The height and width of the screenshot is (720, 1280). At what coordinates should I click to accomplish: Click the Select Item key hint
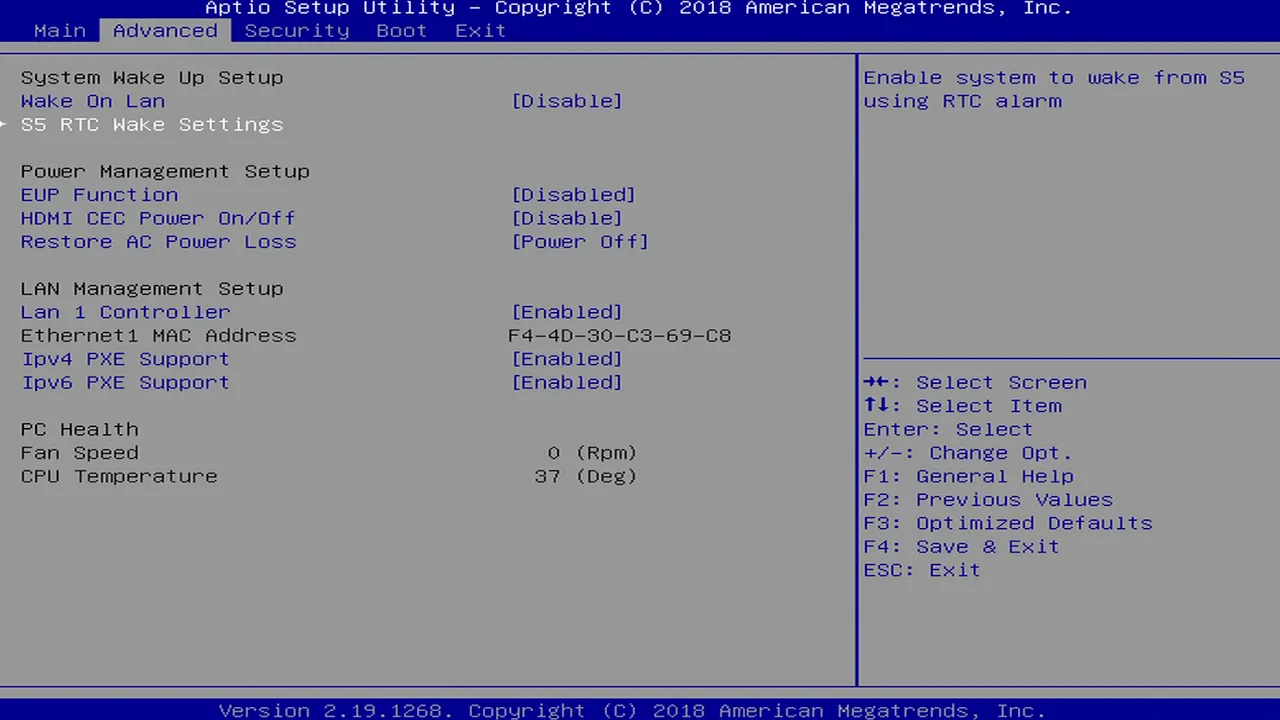pyautogui.click(x=963, y=406)
